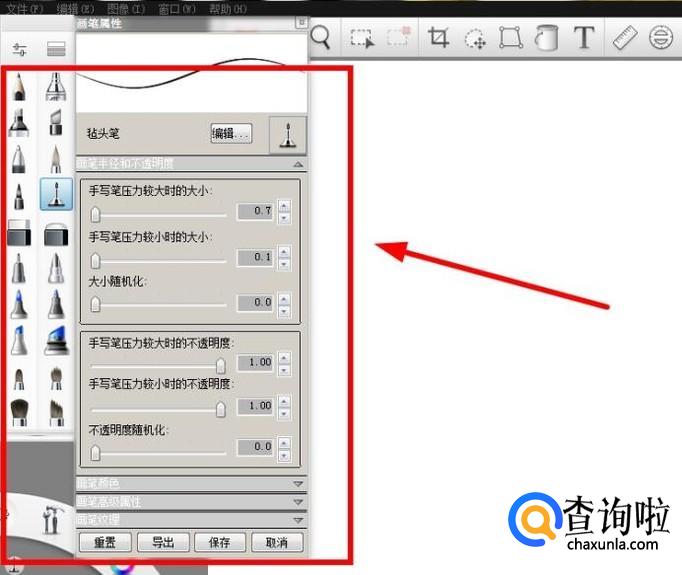This screenshot has height=575, width=682.
Task: Select the pointed paintbrush in the palette
Action: pos(56,159)
